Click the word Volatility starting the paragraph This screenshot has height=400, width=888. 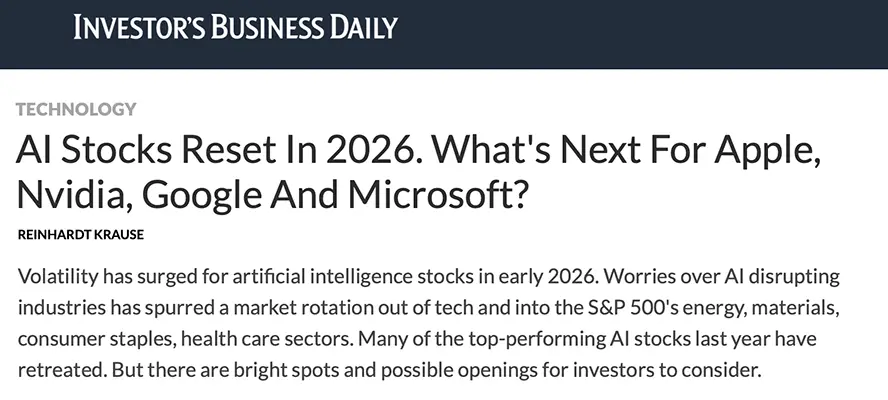click(x=58, y=275)
